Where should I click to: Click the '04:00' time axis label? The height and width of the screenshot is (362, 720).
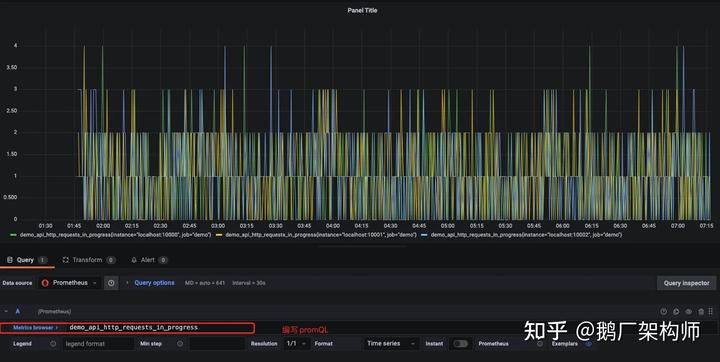tap(333, 226)
